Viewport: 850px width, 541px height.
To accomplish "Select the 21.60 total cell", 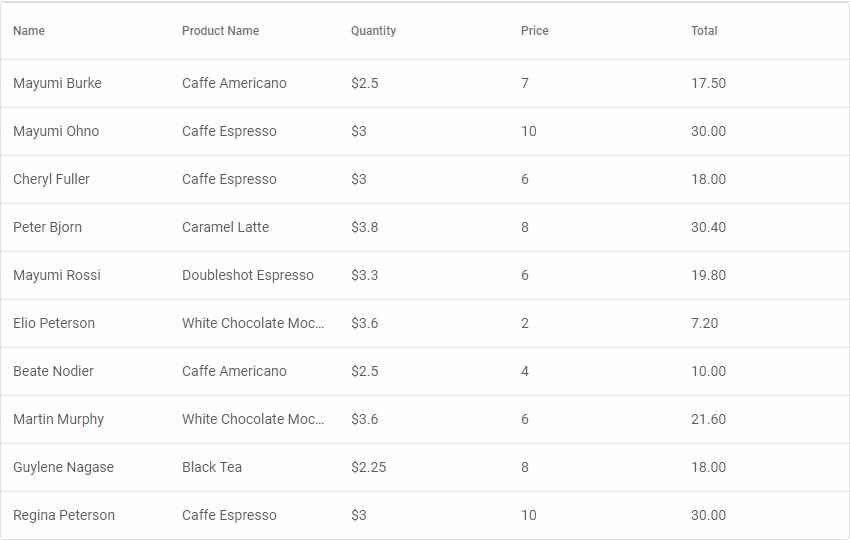I will [x=708, y=419].
